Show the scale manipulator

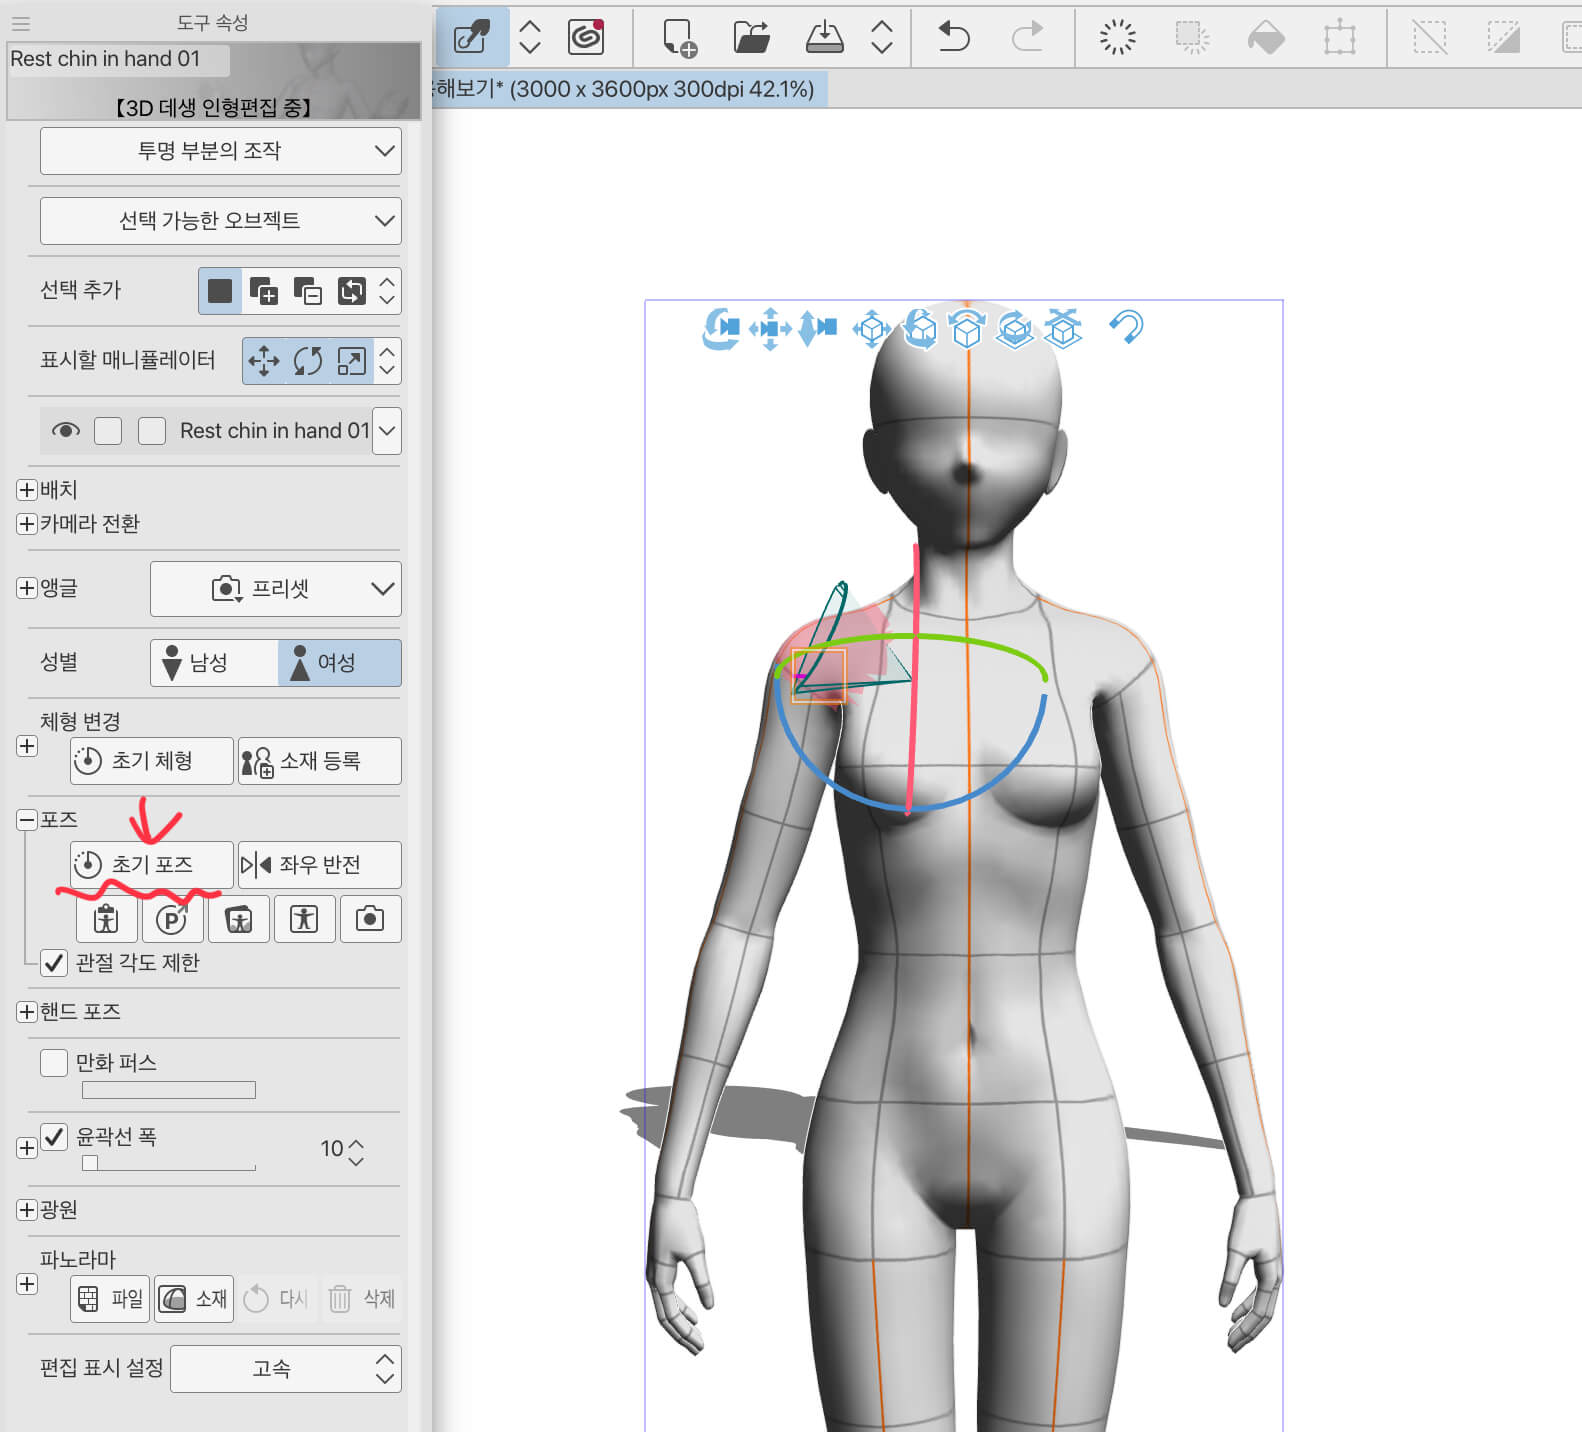click(x=351, y=361)
